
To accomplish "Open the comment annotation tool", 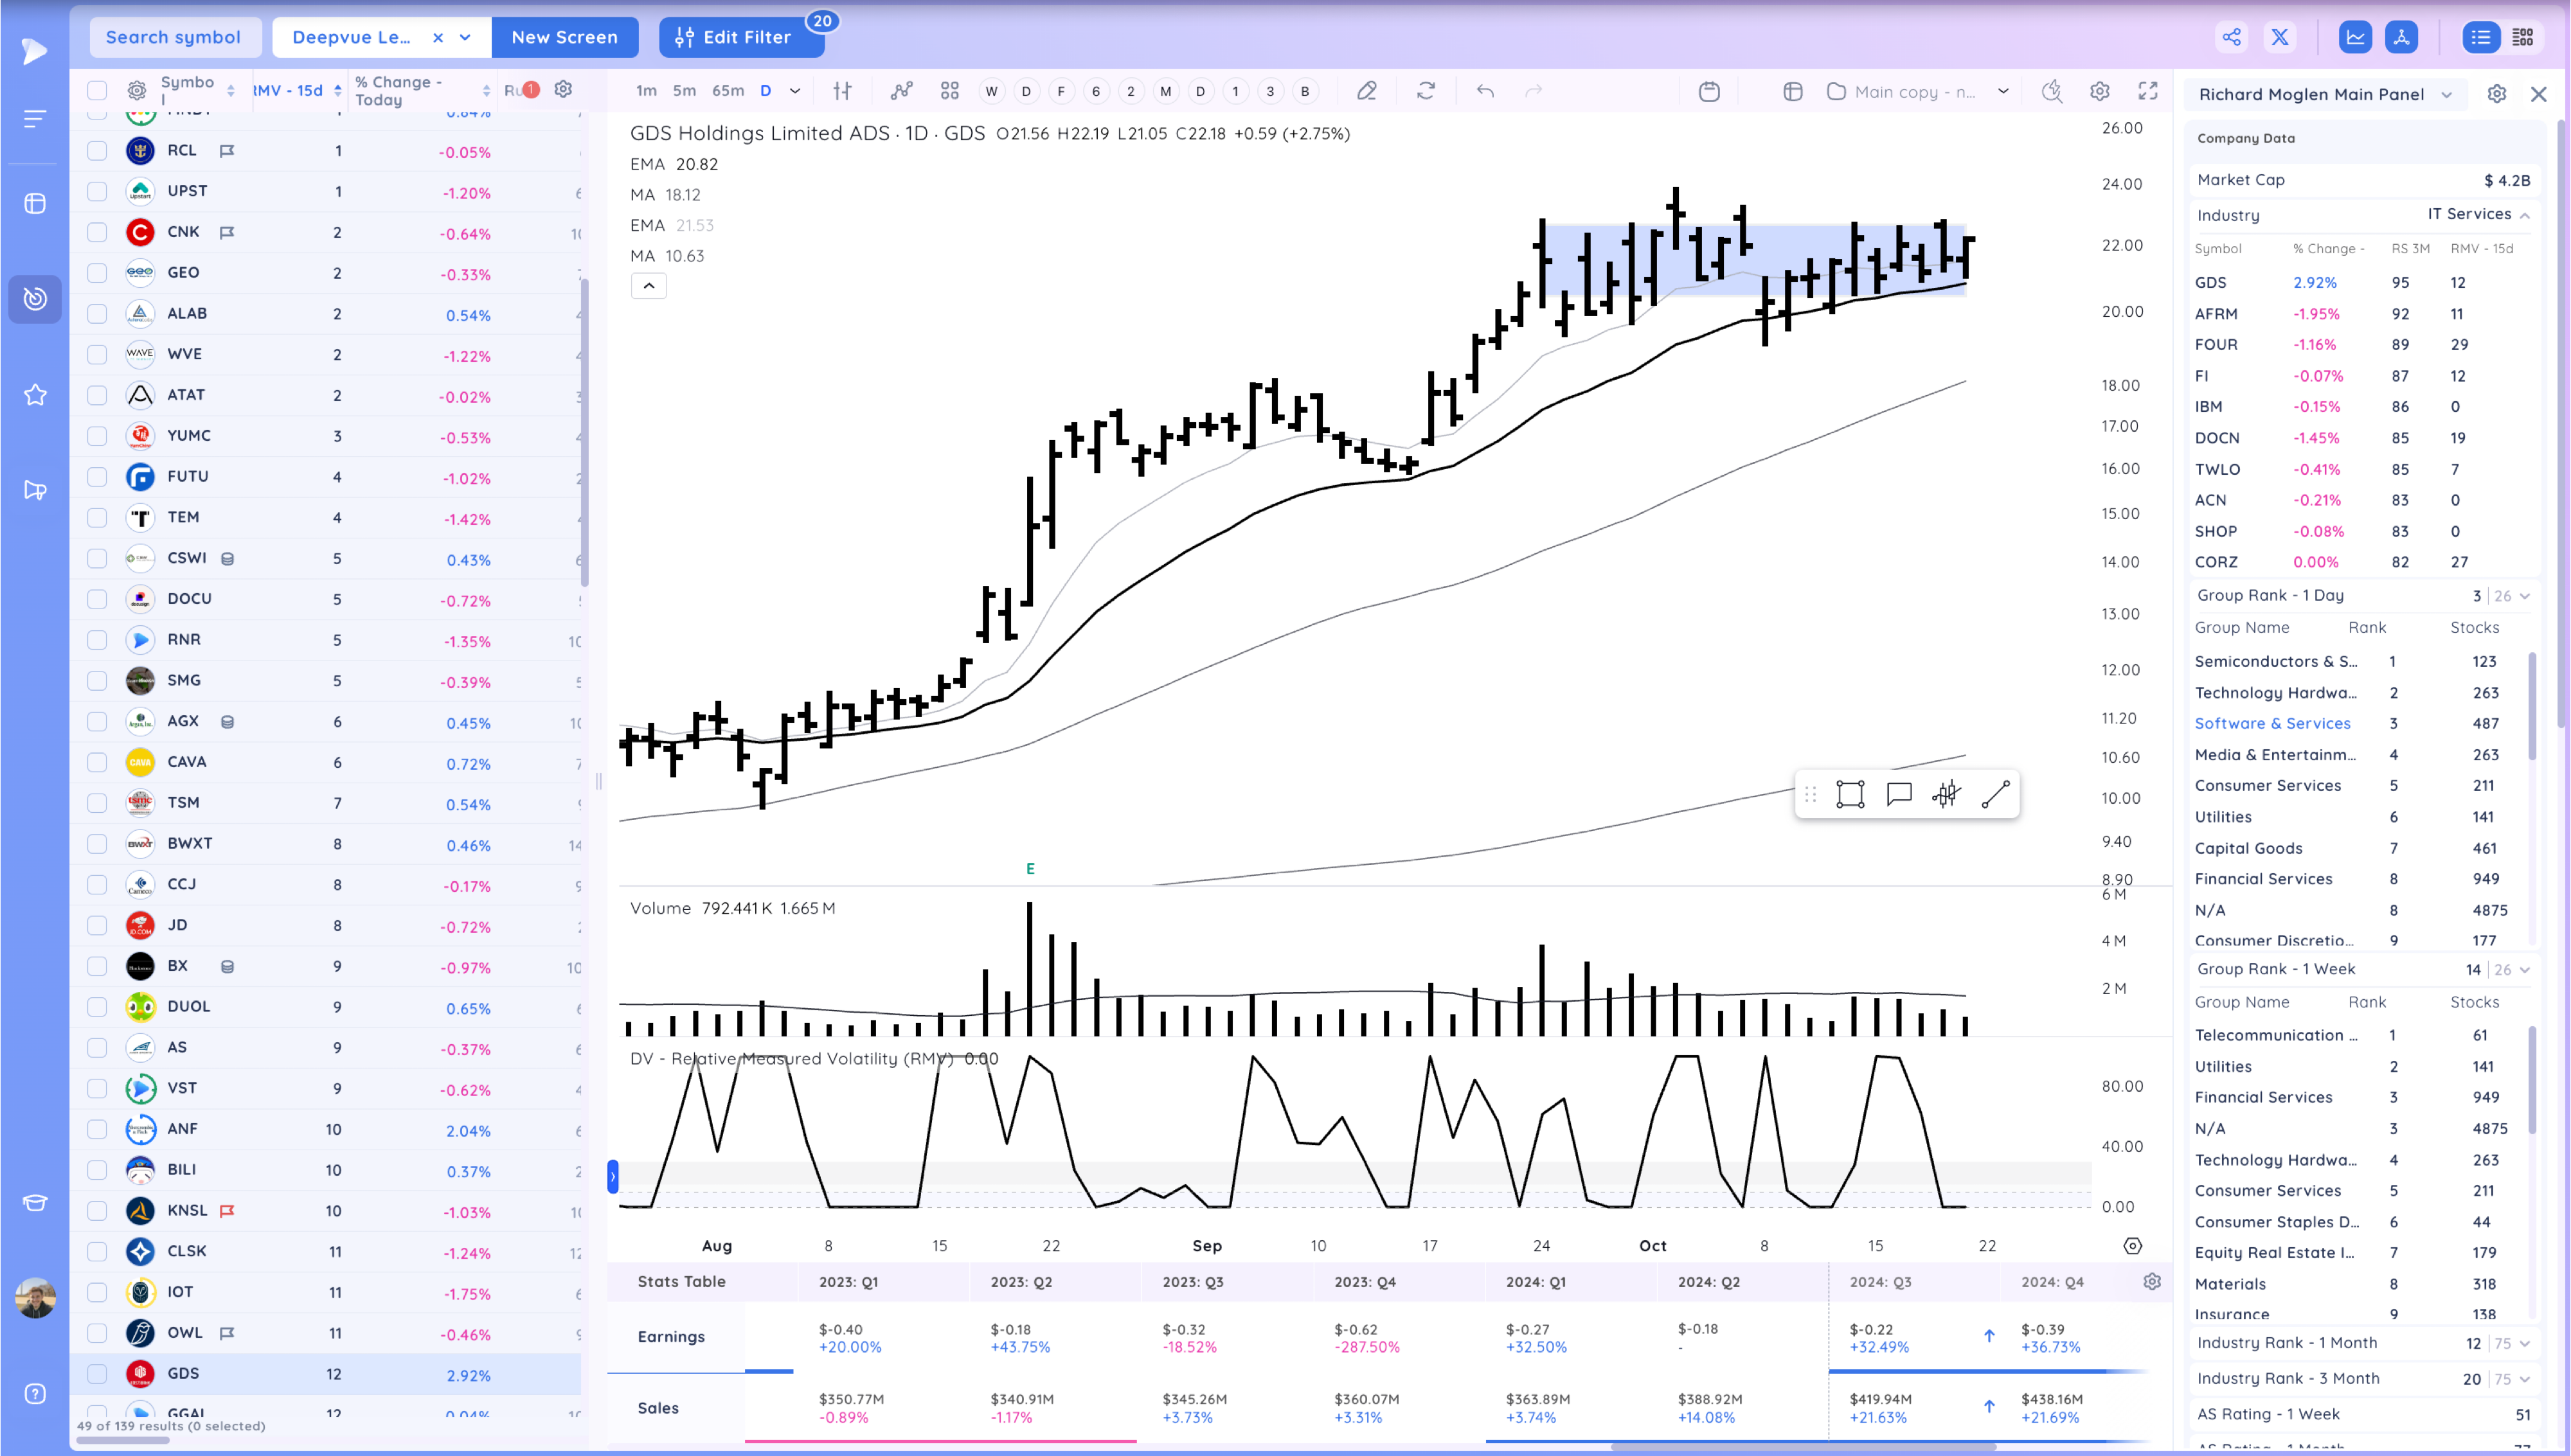I will click(x=1898, y=794).
